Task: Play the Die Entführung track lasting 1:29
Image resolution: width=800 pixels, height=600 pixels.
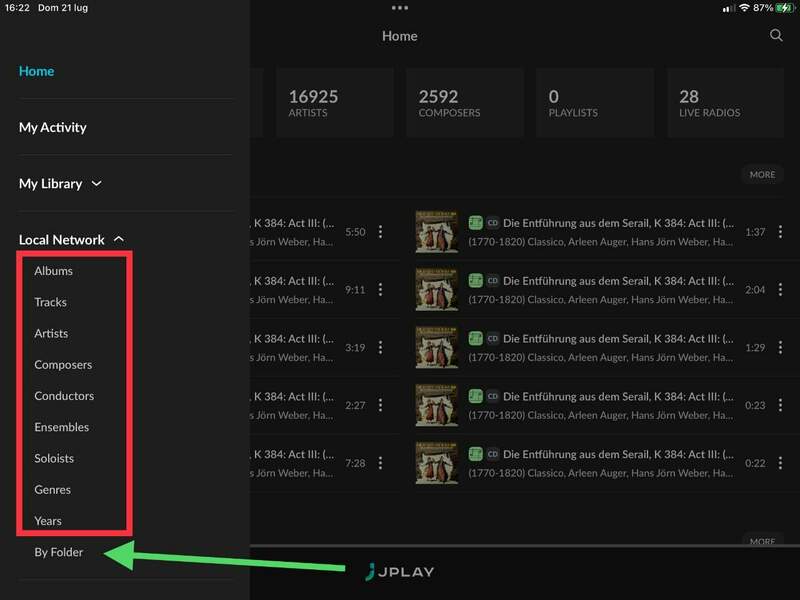Action: pyautogui.click(x=600, y=347)
